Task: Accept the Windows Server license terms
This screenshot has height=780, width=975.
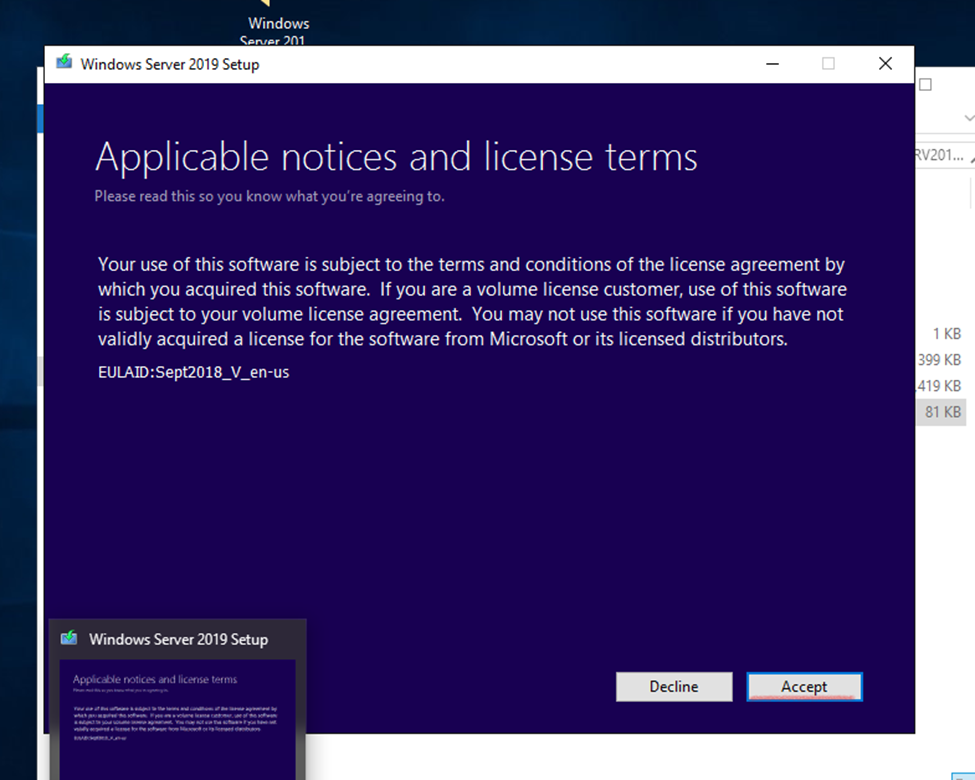Action: (804, 686)
